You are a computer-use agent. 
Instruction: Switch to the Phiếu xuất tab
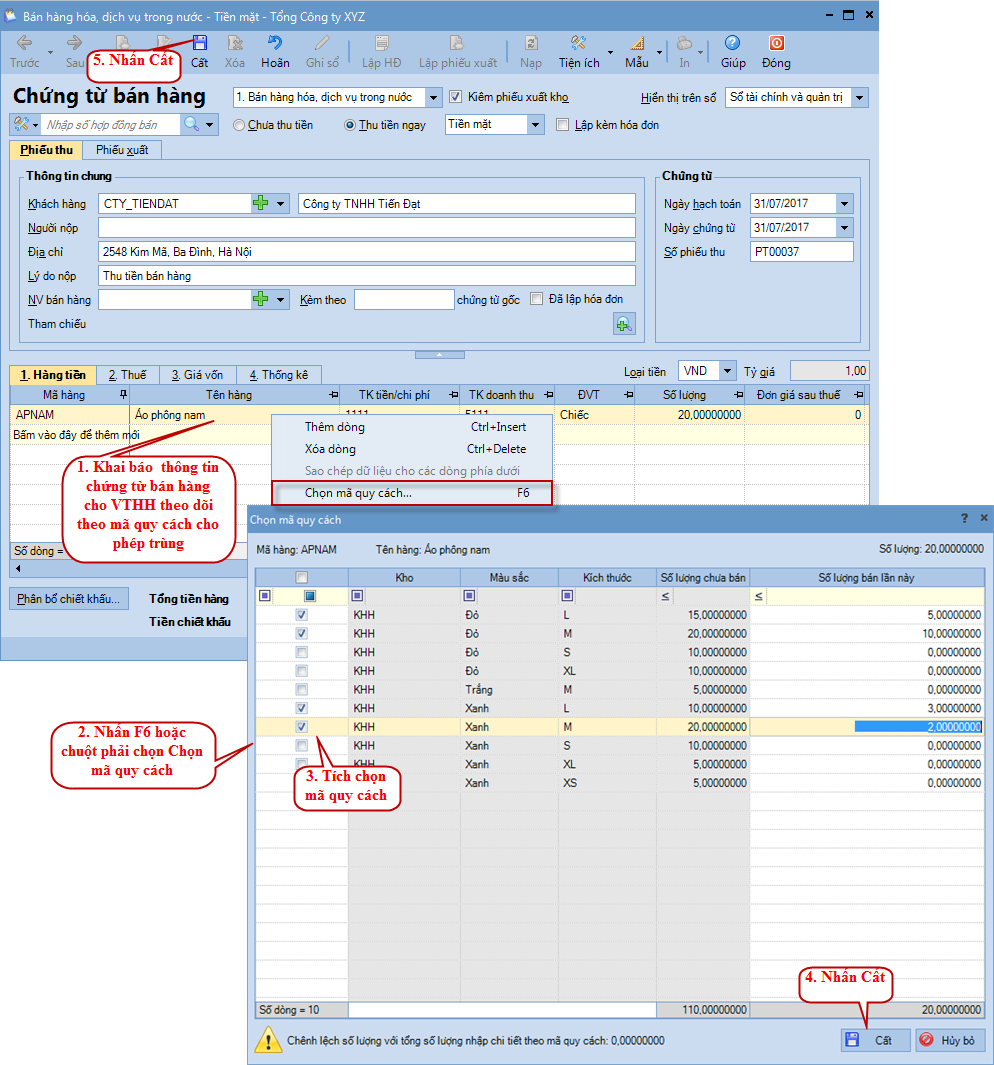pyautogui.click(x=122, y=150)
